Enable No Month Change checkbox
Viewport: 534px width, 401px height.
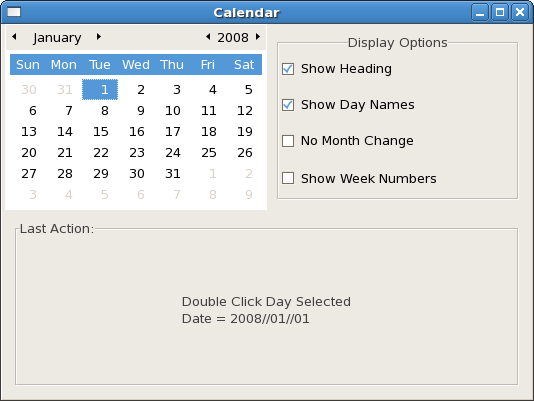[288, 141]
